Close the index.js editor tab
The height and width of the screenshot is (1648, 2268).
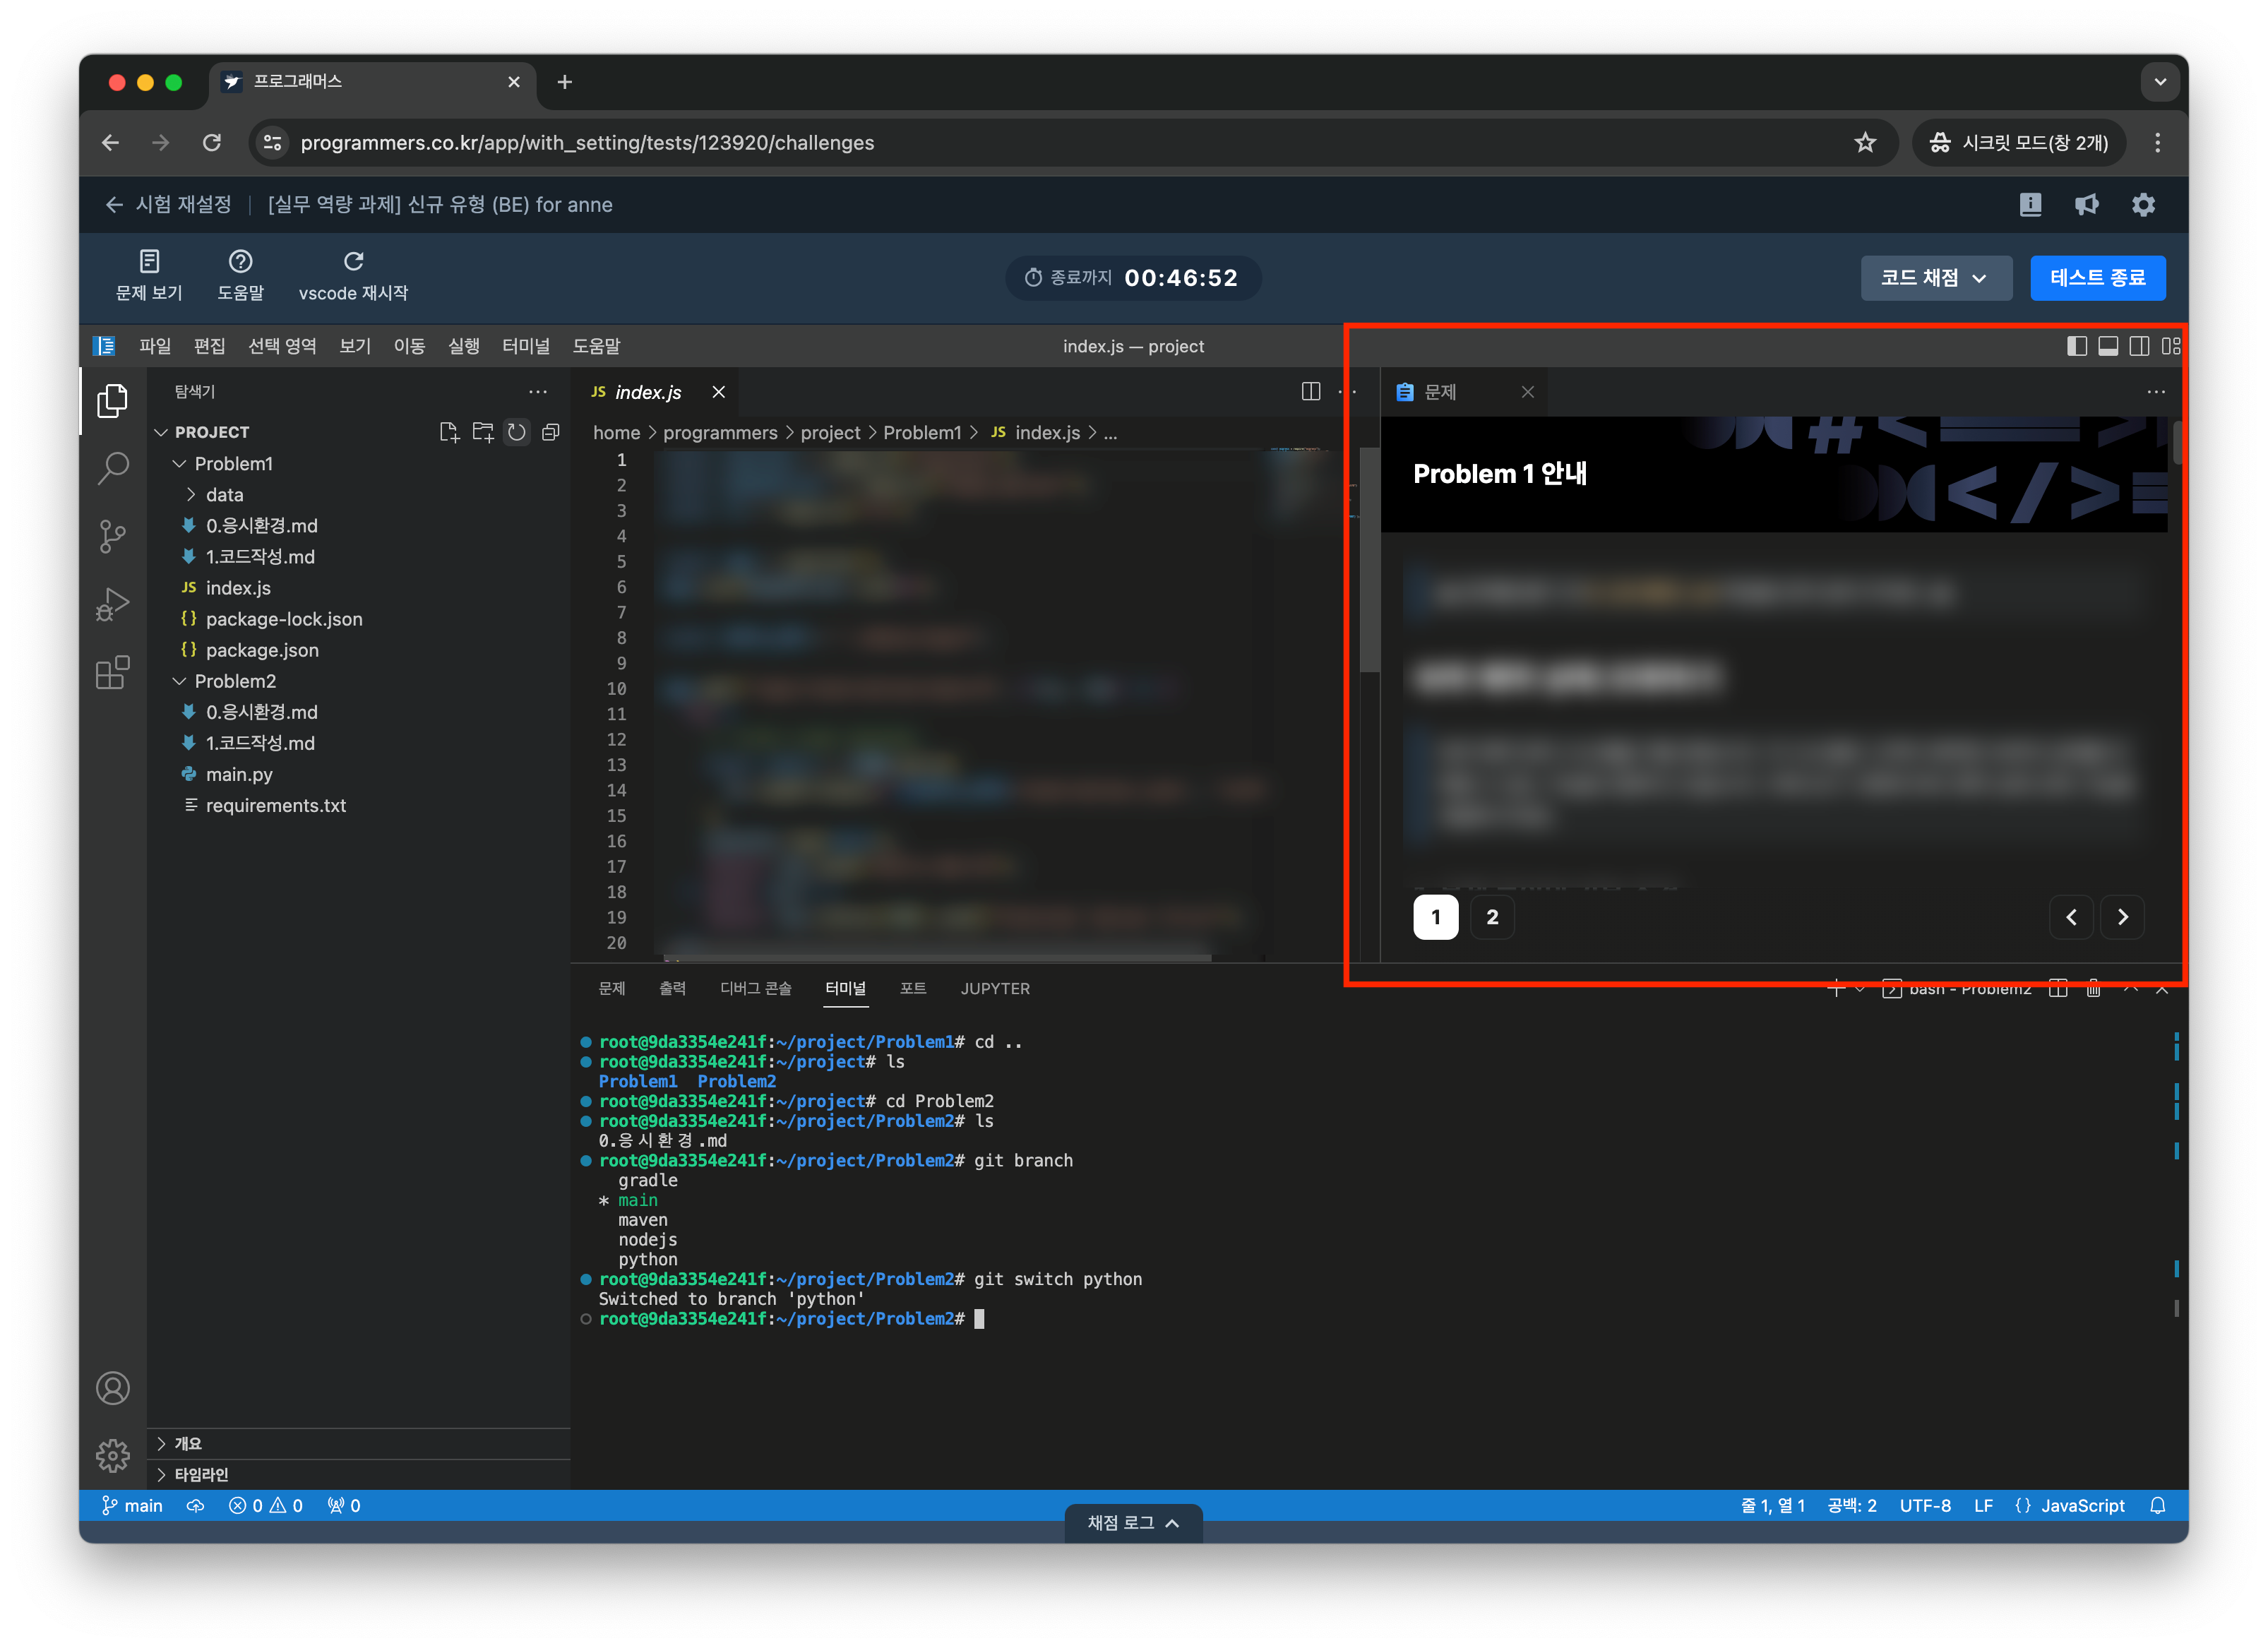[718, 392]
